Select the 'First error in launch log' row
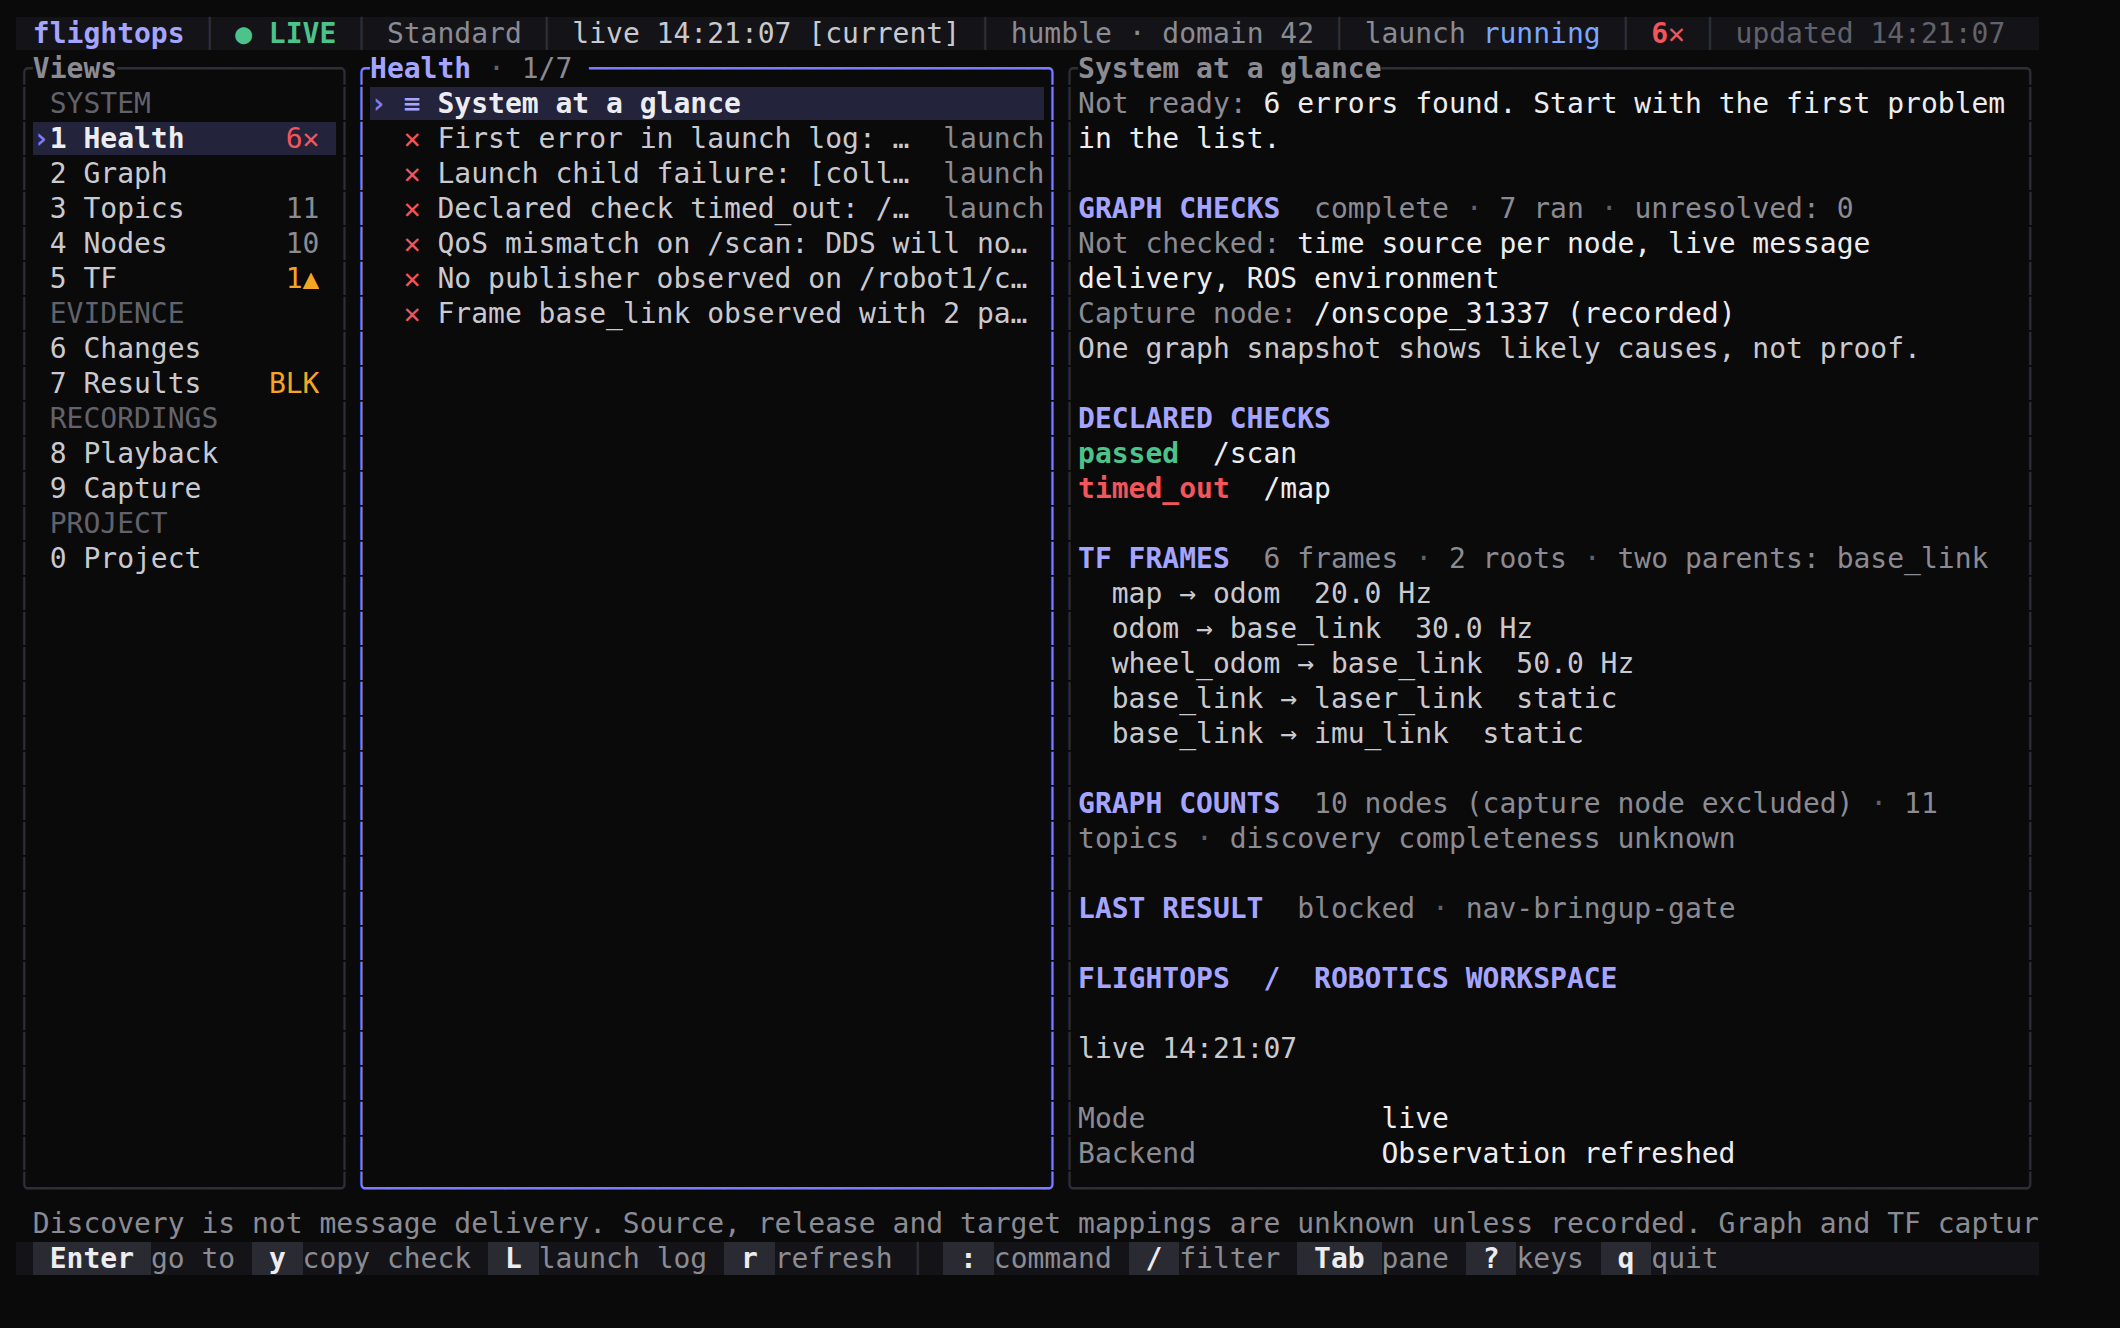 pos(707,138)
